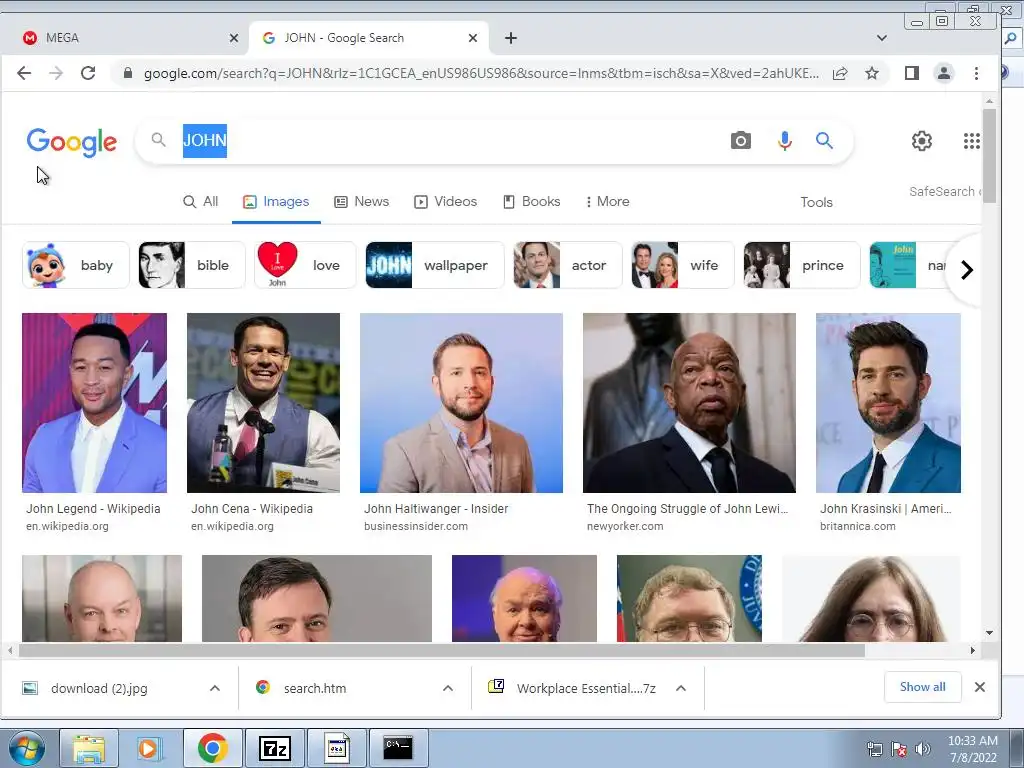This screenshot has width=1024, height=768.
Task: Open Windows Explorer from taskbar
Action: coord(89,748)
